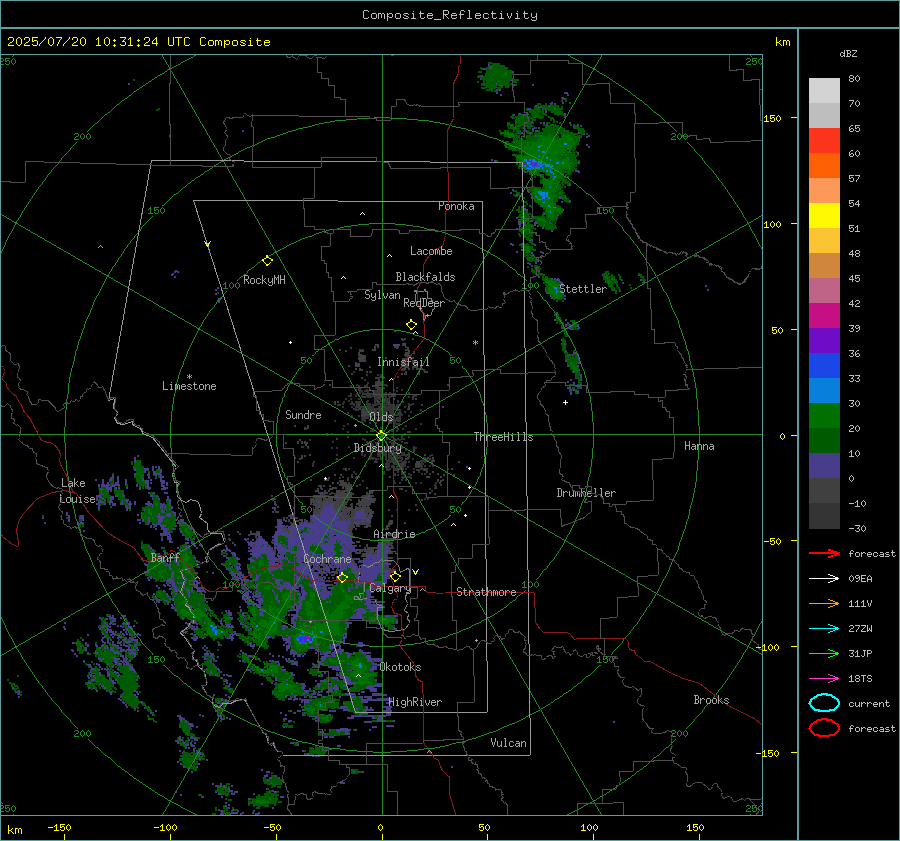Click the Composite_Reflectivity title
Screen dimensions: 900x841
tap(449, 15)
